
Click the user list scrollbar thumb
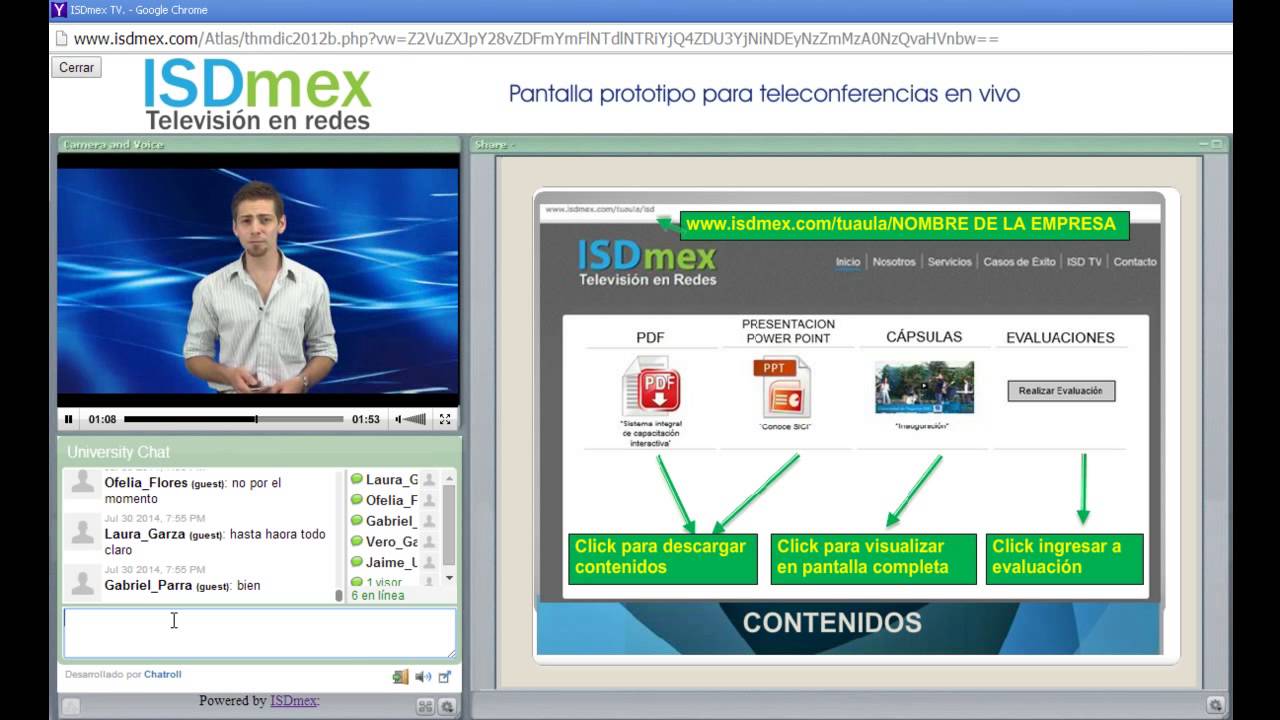[x=449, y=525]
